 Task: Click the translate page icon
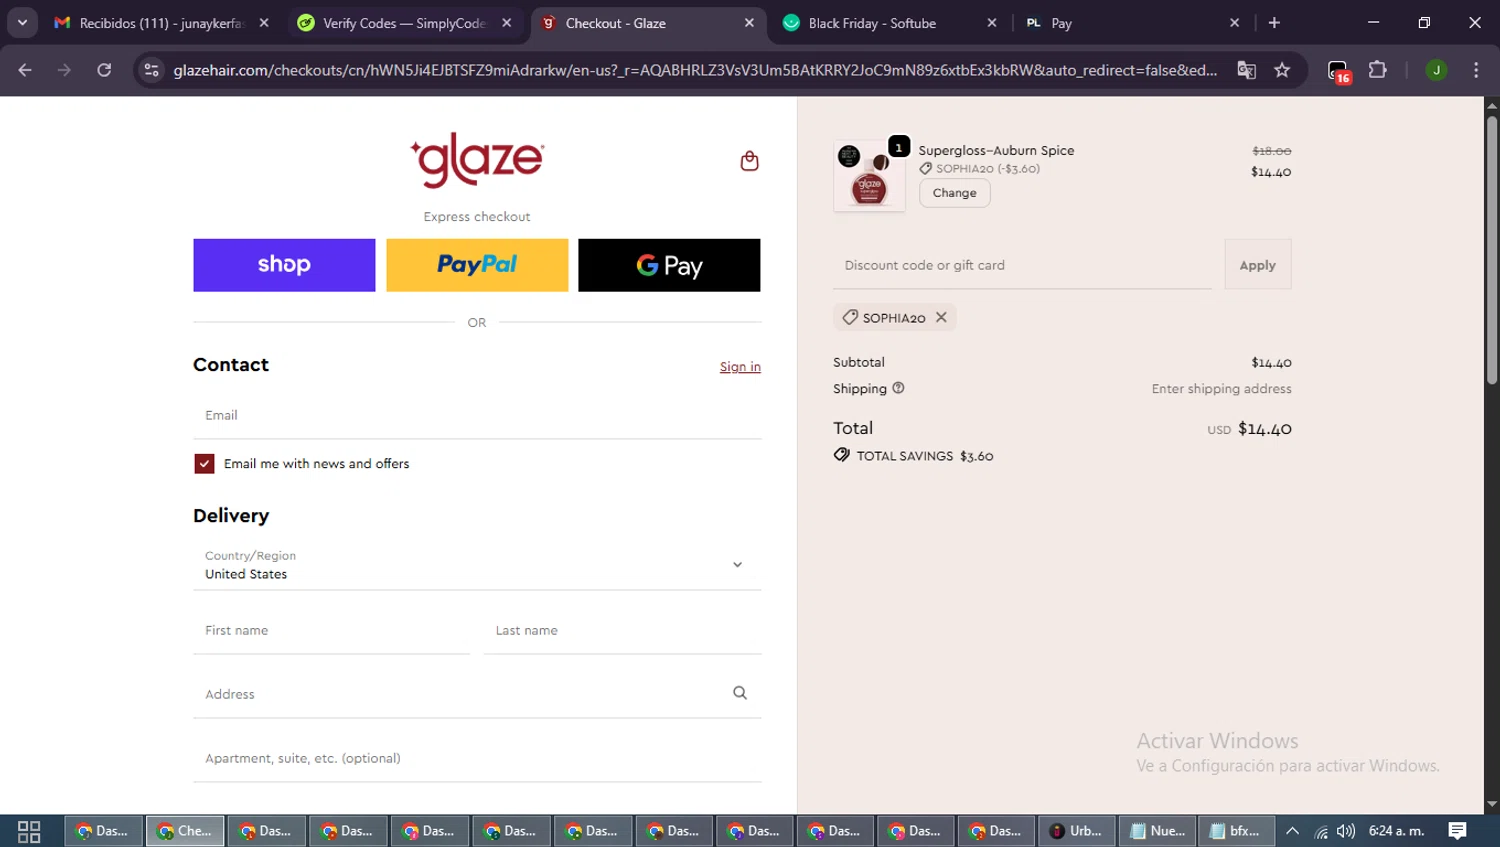pyautogui.click(x=1246, y=70)
